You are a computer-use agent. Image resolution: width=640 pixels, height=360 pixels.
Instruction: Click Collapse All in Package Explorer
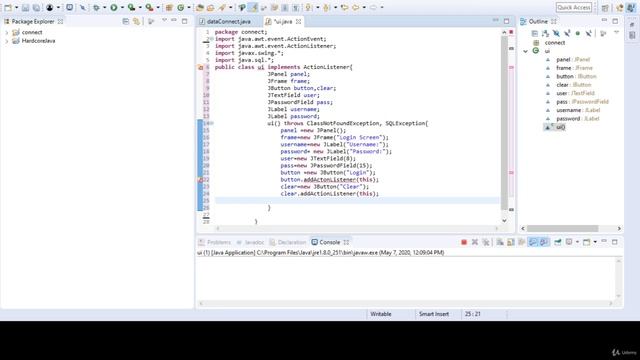coord(126,21)
